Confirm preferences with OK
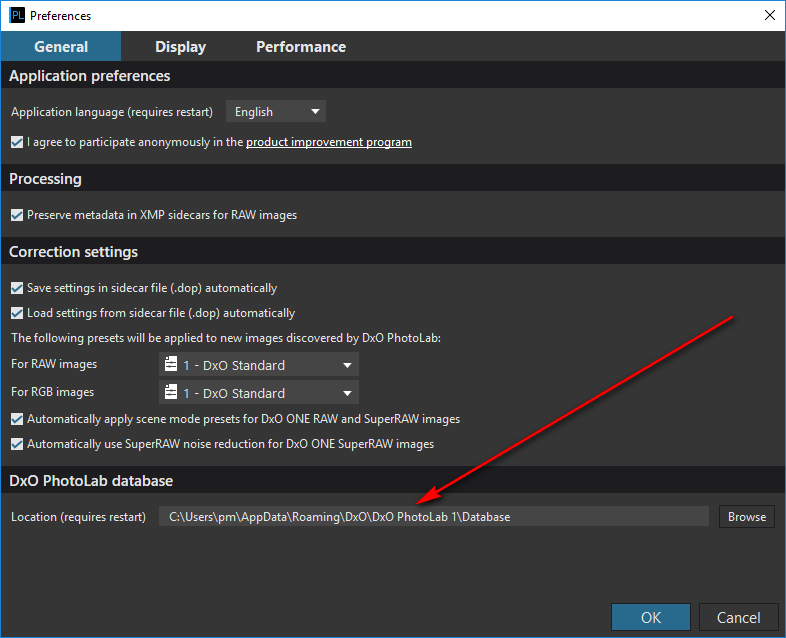786x638 pixels. (x=651, y=617)
